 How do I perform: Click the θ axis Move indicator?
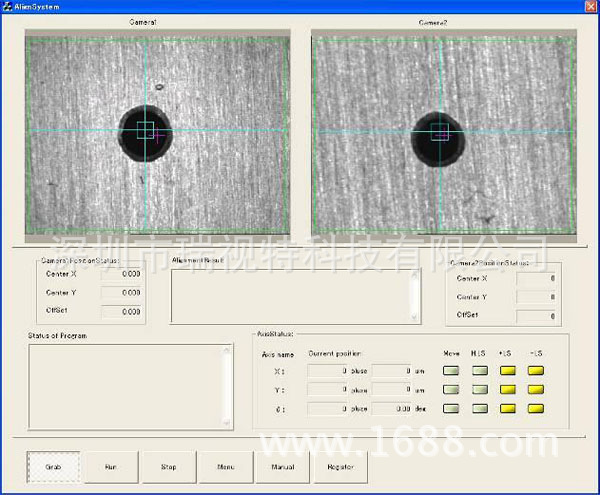453,409
